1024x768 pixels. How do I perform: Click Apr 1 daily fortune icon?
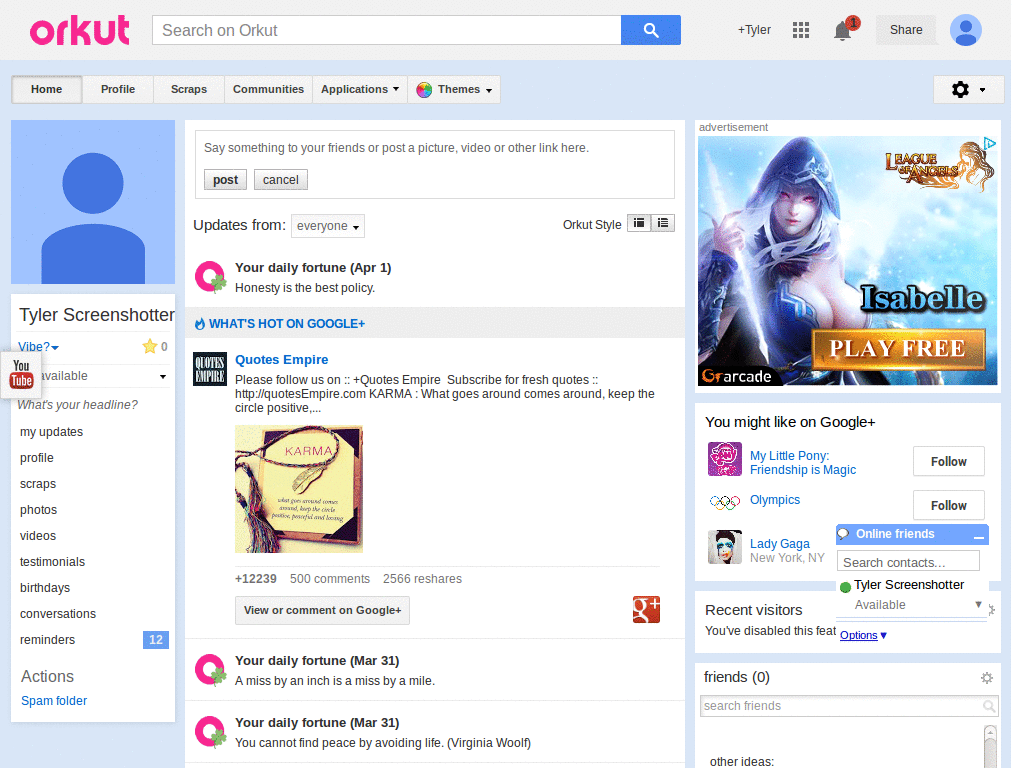(x=210, y=277)
